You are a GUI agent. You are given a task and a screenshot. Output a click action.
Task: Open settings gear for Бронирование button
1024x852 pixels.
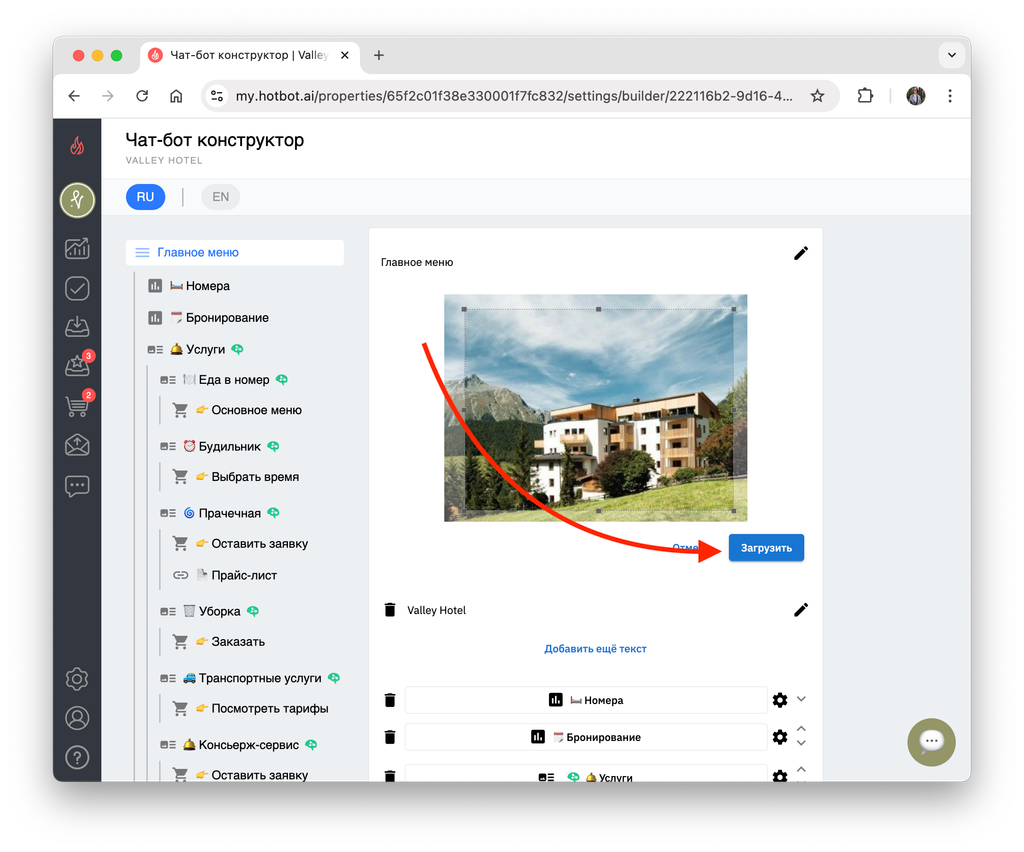point(780,737)
